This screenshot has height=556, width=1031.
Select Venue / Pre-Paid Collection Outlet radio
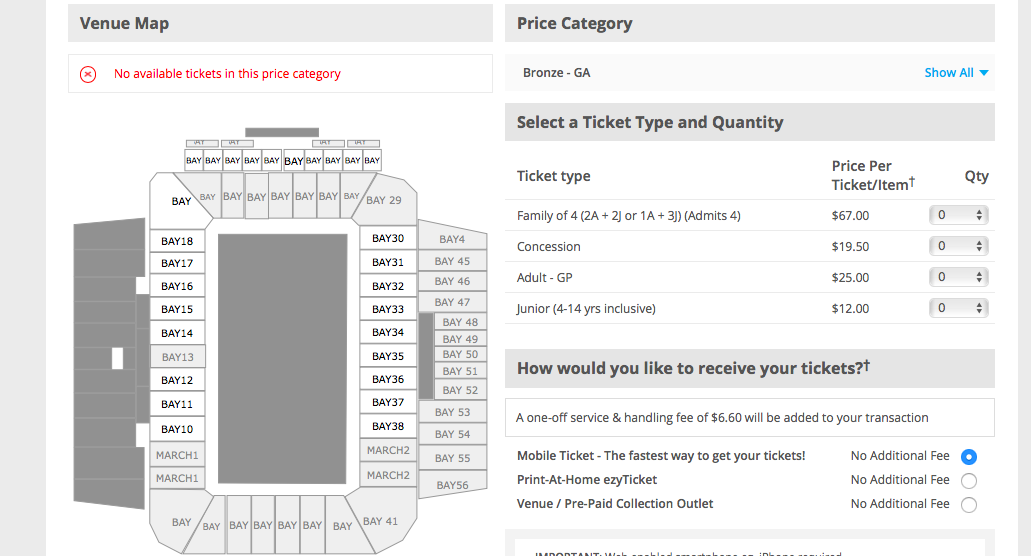(969, 505)
